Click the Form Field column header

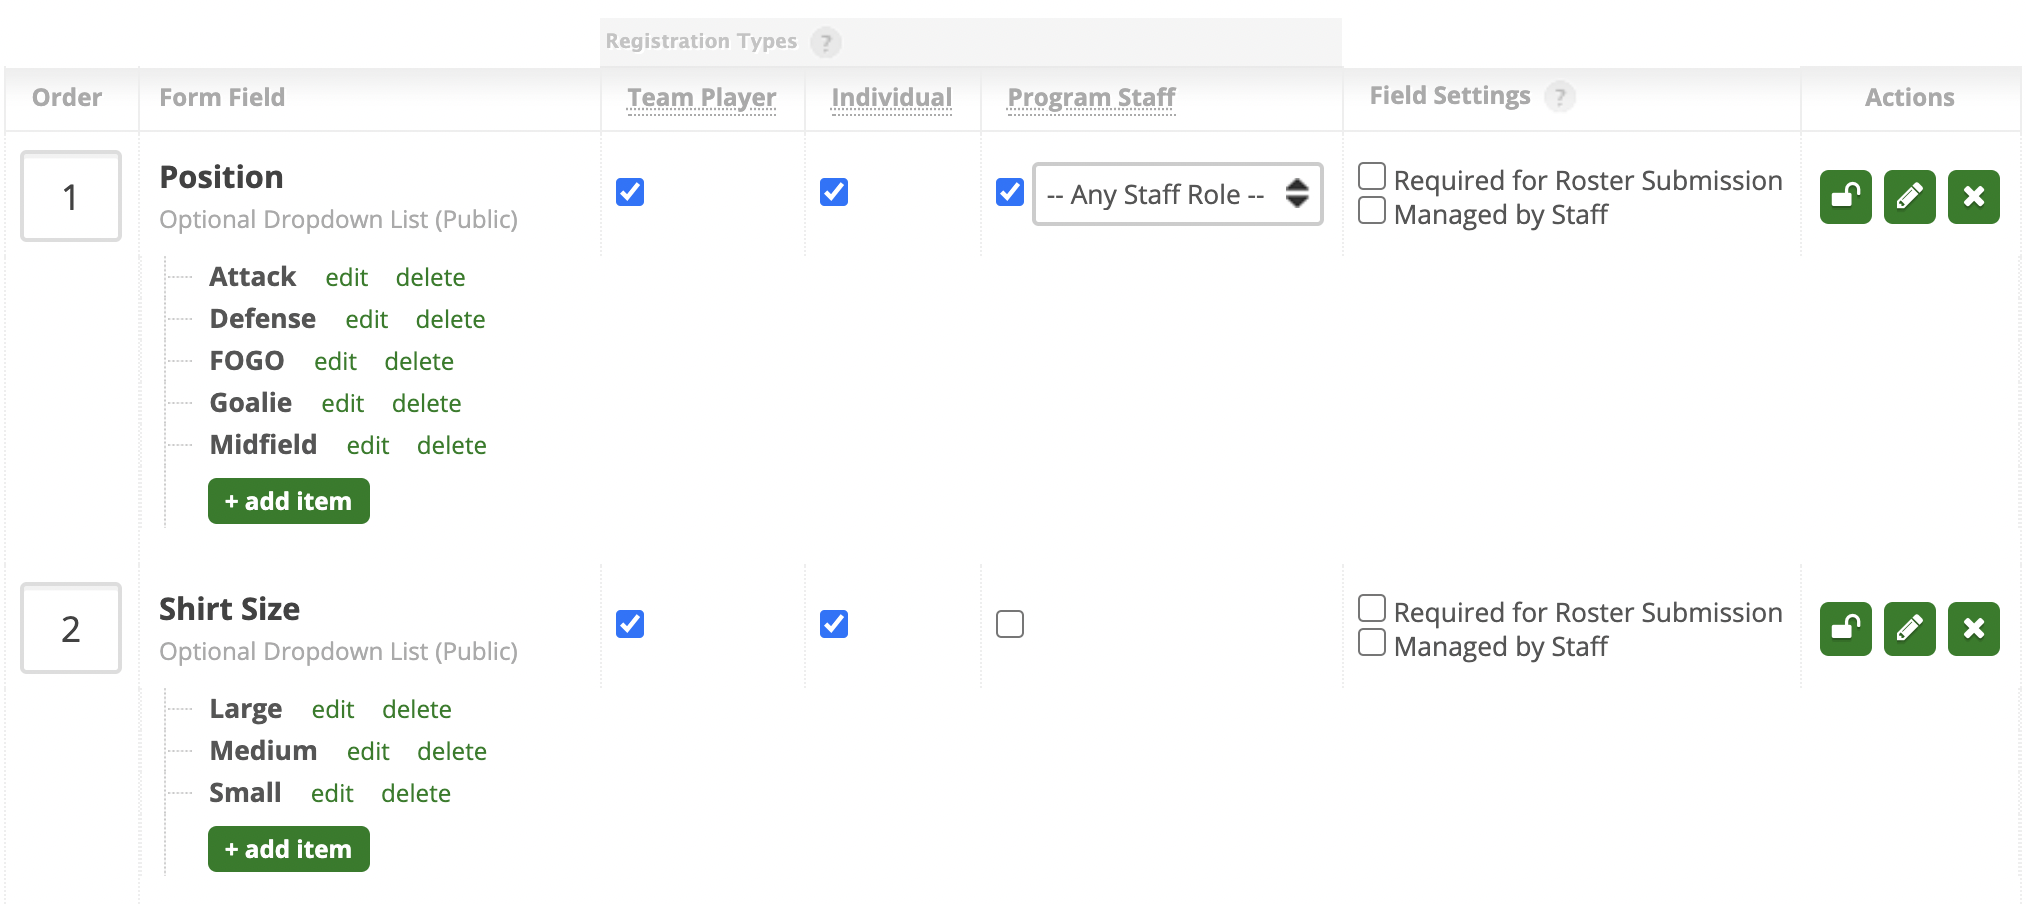point(222,98)
